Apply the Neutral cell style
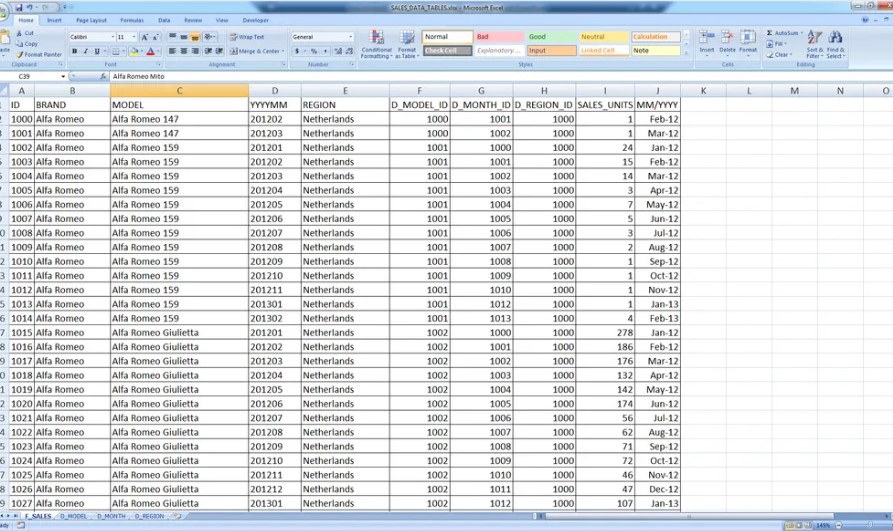This screenshot has height=531, width=893. (604, 36)
